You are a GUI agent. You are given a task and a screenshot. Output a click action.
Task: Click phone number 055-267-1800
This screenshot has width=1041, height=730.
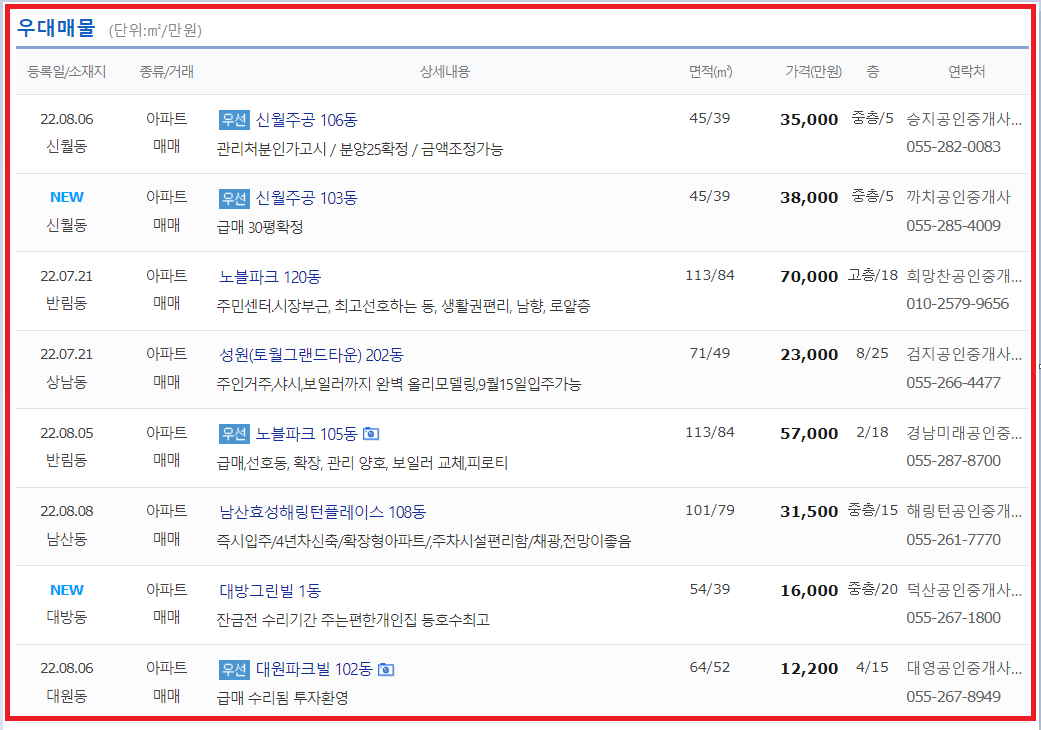953,618
